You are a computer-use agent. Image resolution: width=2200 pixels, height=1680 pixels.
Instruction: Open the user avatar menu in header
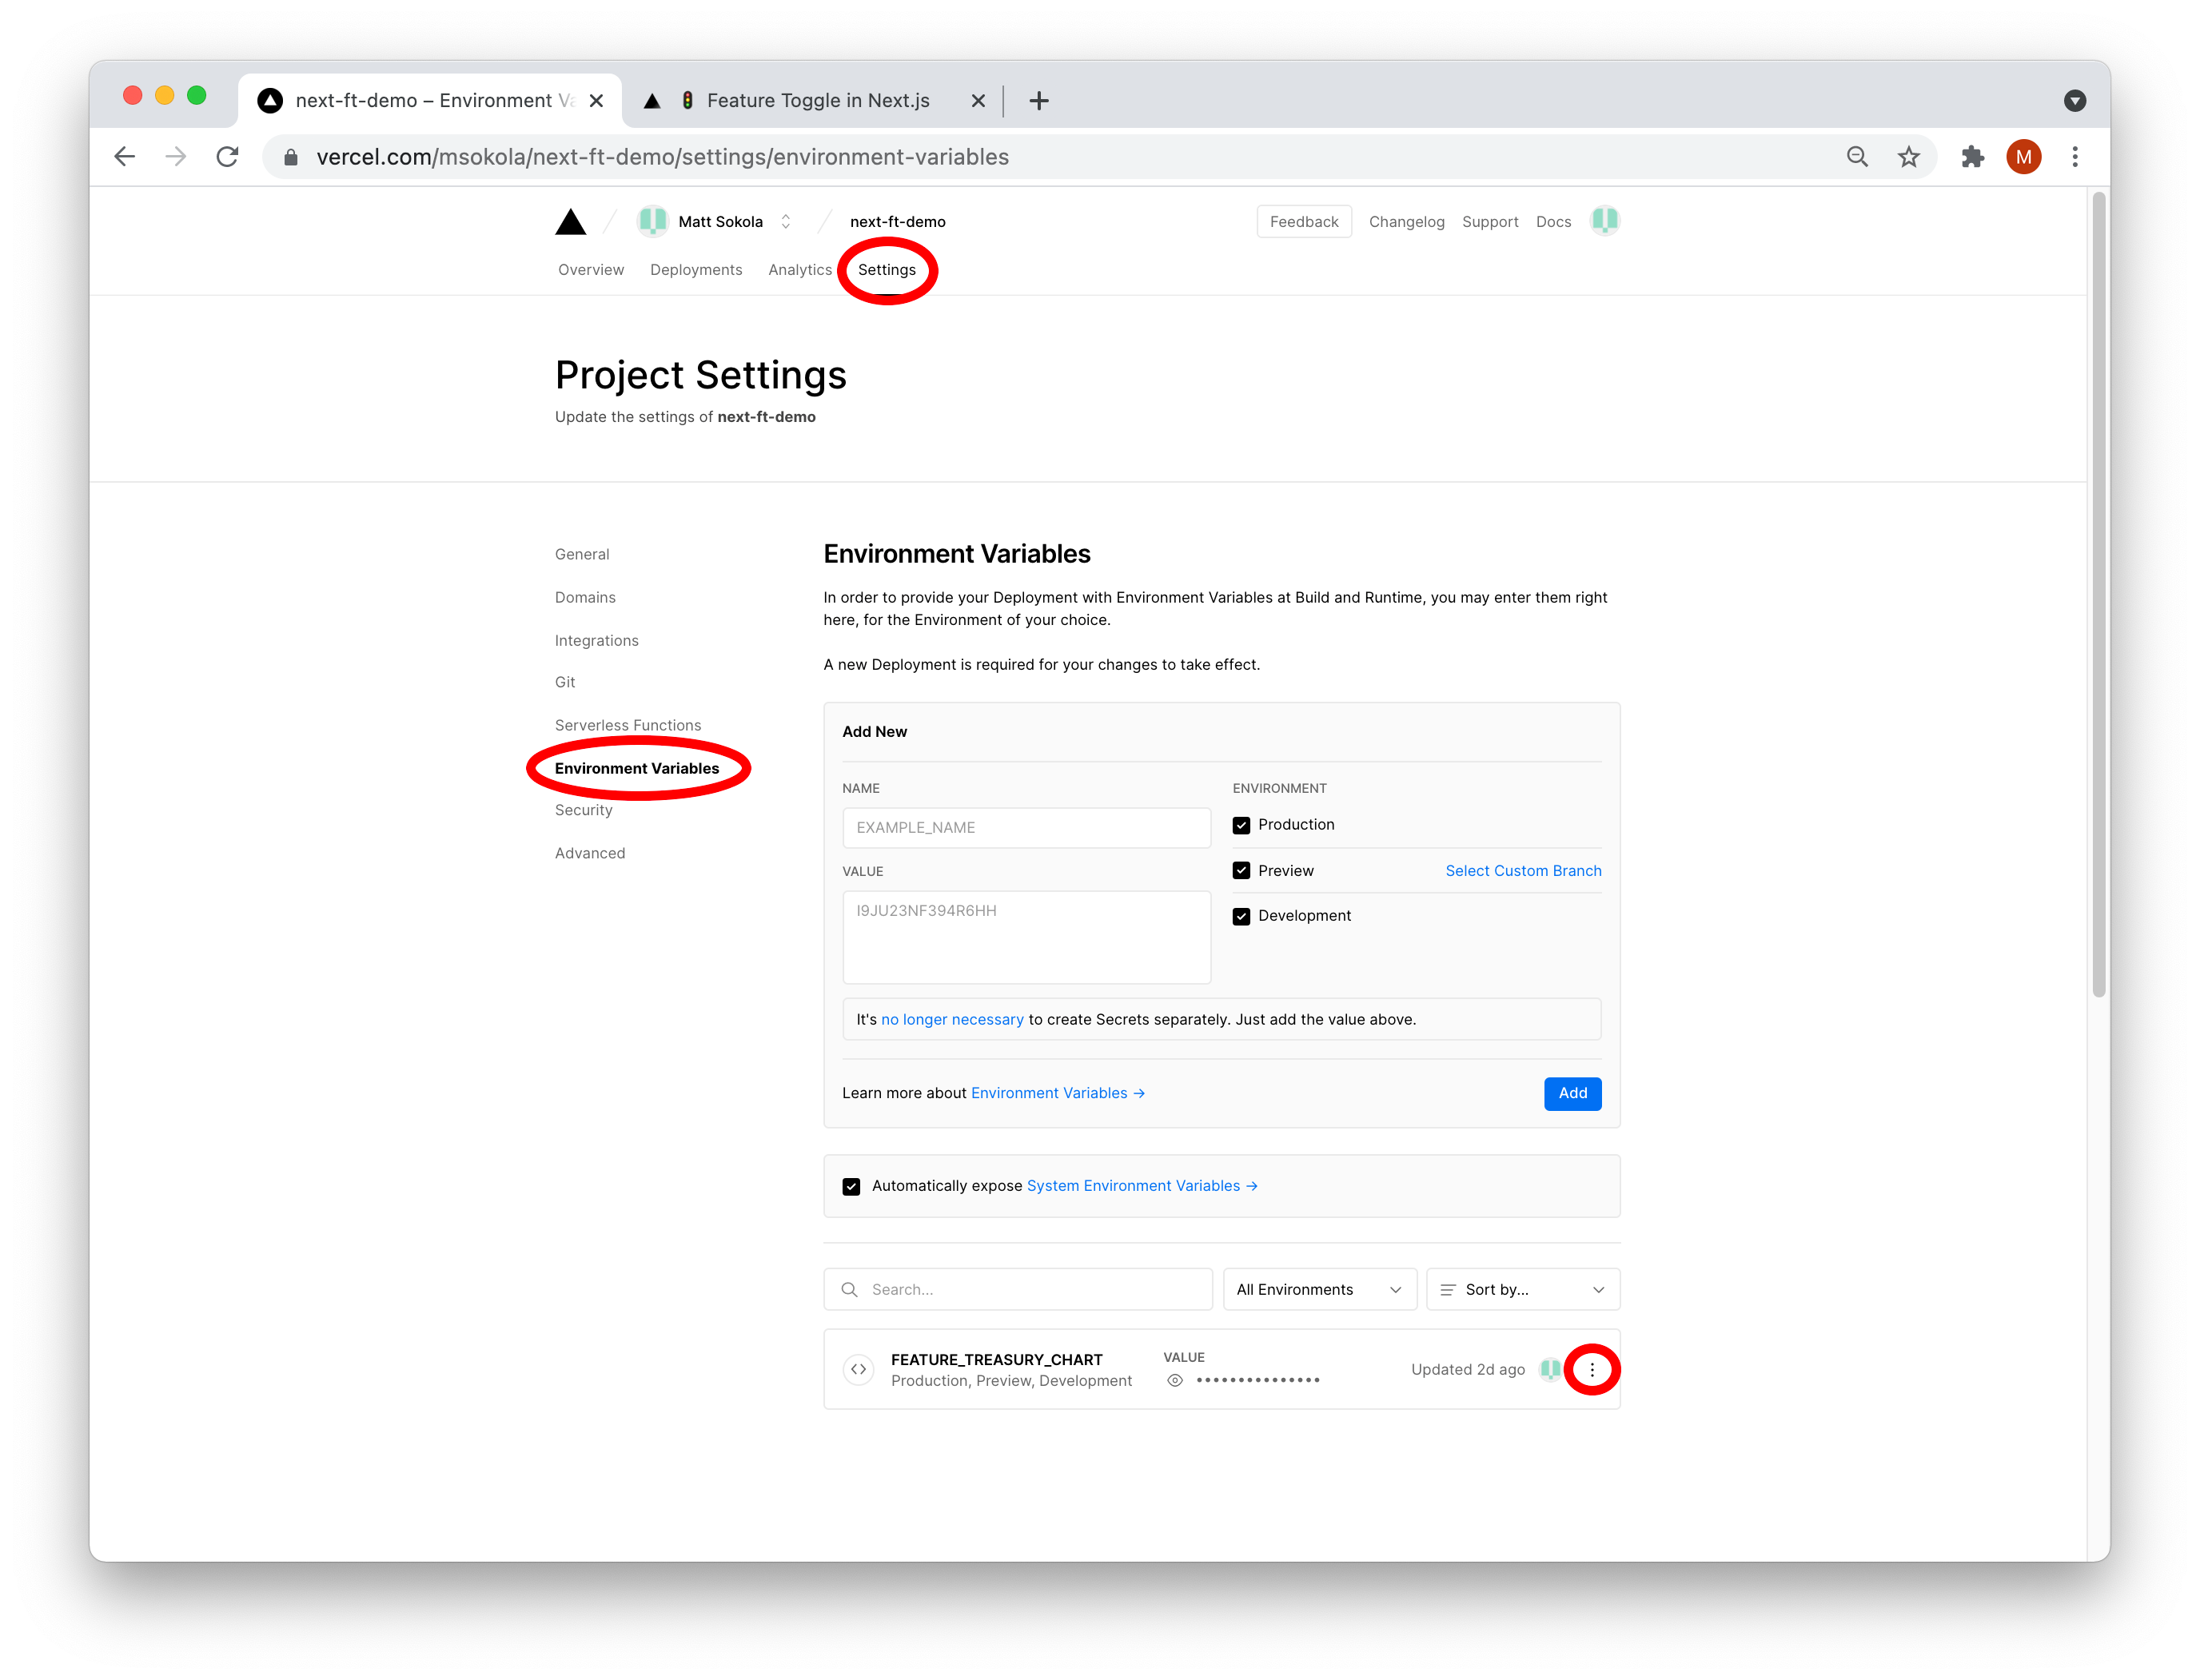point(1605,220)
